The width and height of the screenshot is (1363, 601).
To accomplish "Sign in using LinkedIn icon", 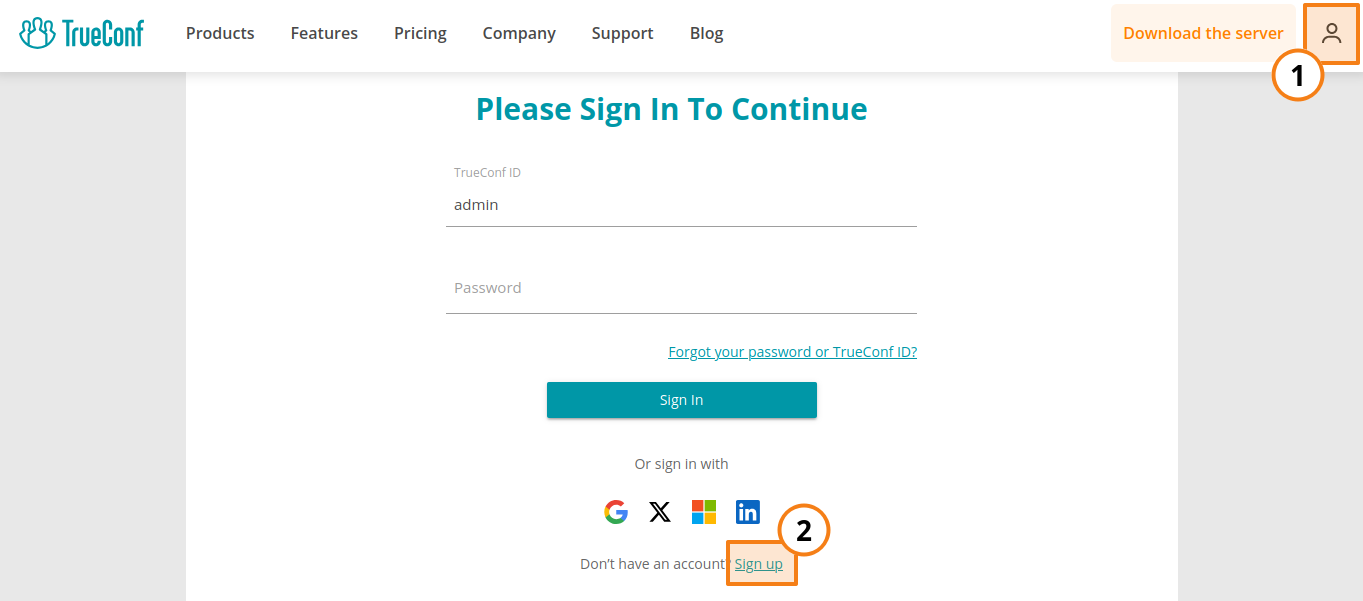I will [748, 512].
